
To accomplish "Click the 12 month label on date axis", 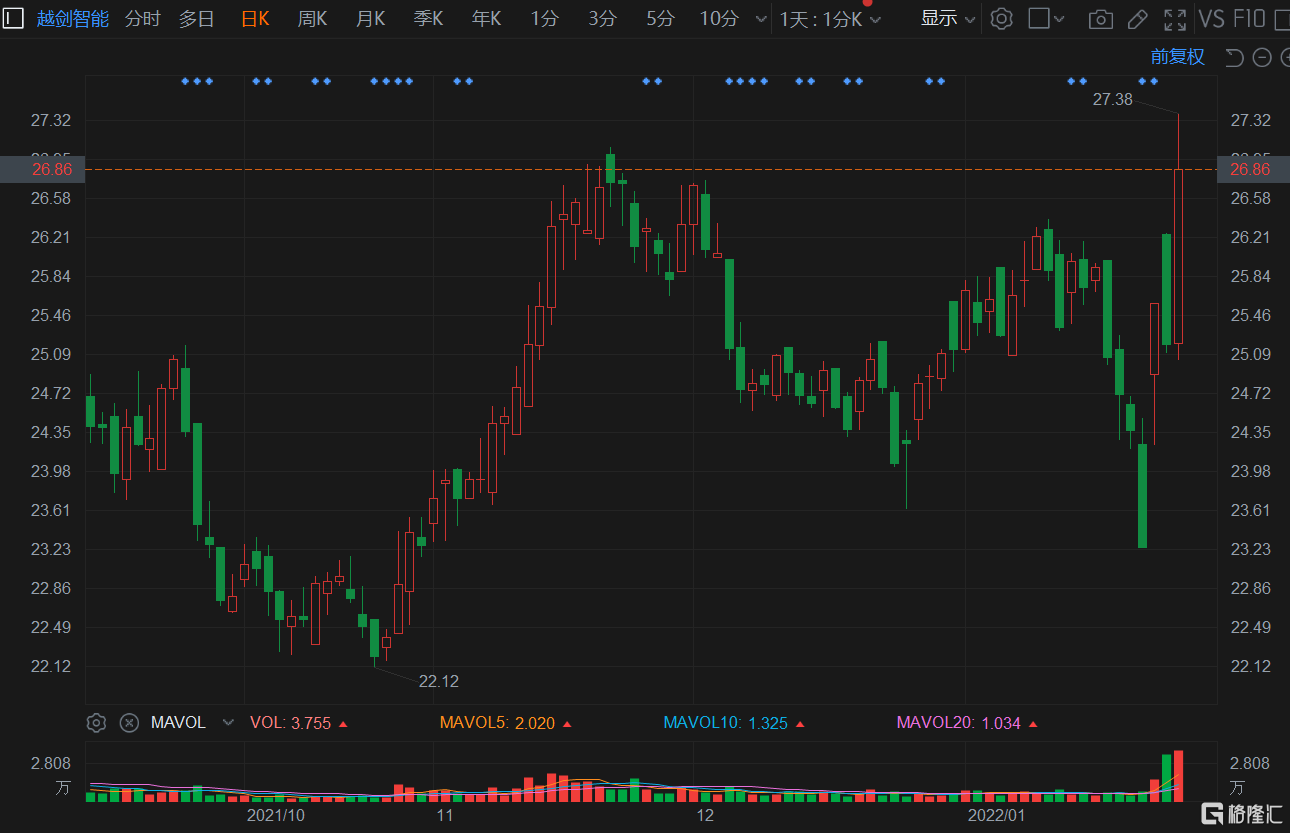I will pyautogui.click(x=705, y=816).
